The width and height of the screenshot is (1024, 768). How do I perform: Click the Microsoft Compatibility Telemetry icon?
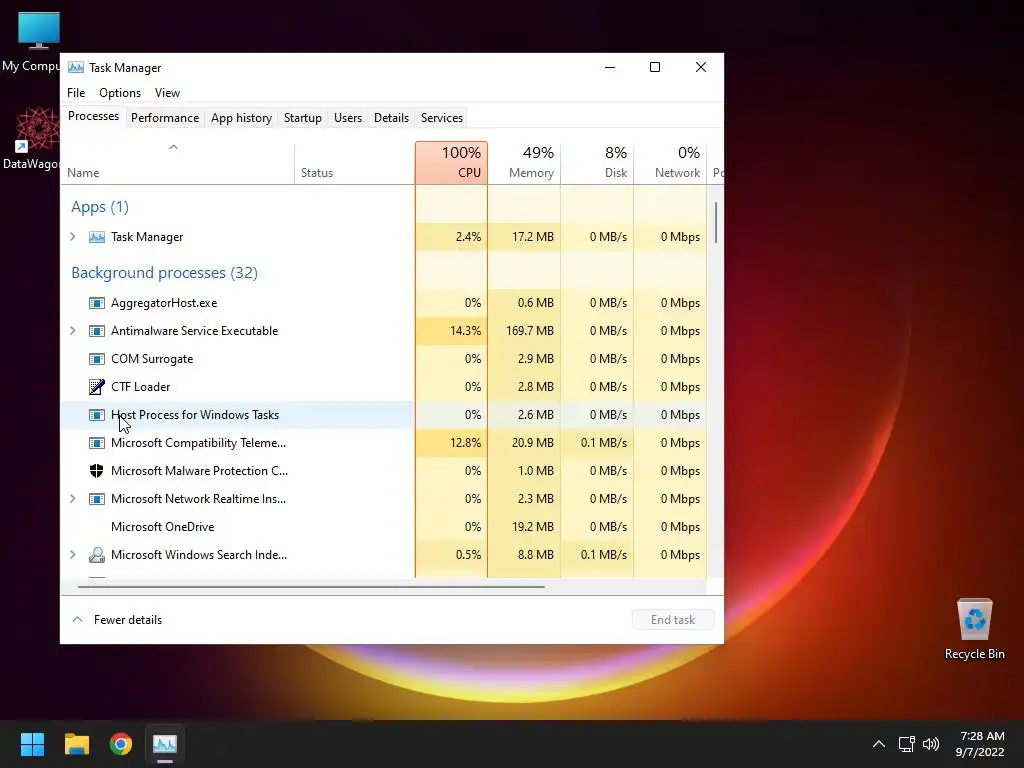pyautogui.click(x=97, y=443)
